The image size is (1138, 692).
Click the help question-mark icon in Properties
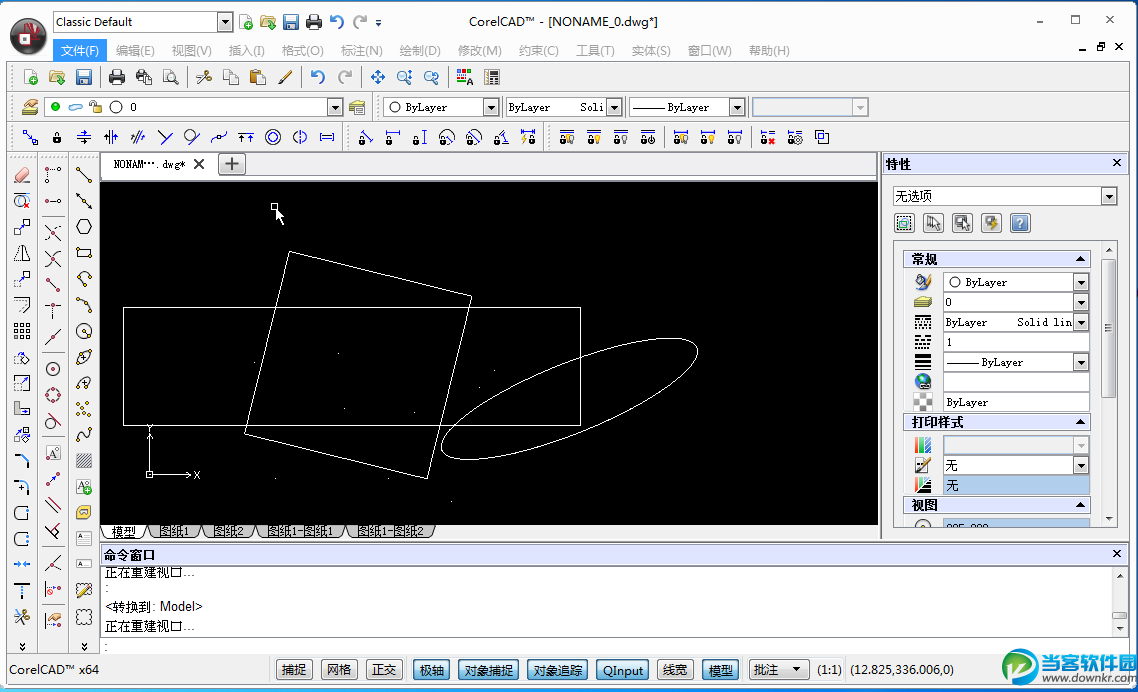point(1020,223)
